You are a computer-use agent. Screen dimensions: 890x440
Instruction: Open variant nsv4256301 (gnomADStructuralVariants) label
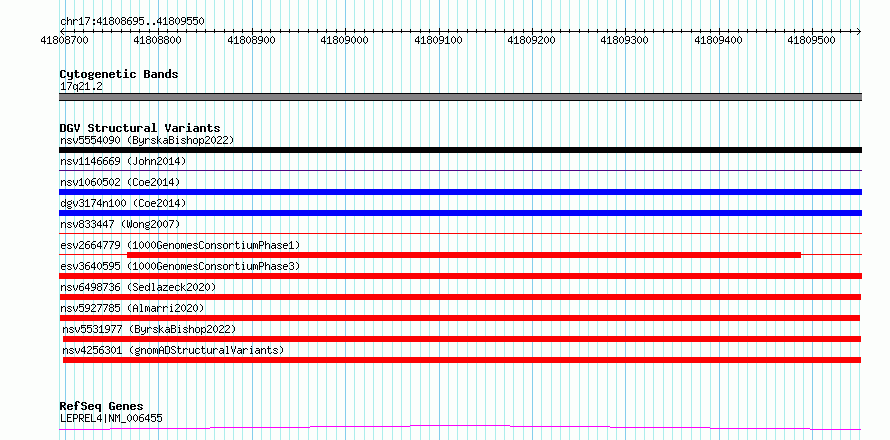(x=173, y=350)
